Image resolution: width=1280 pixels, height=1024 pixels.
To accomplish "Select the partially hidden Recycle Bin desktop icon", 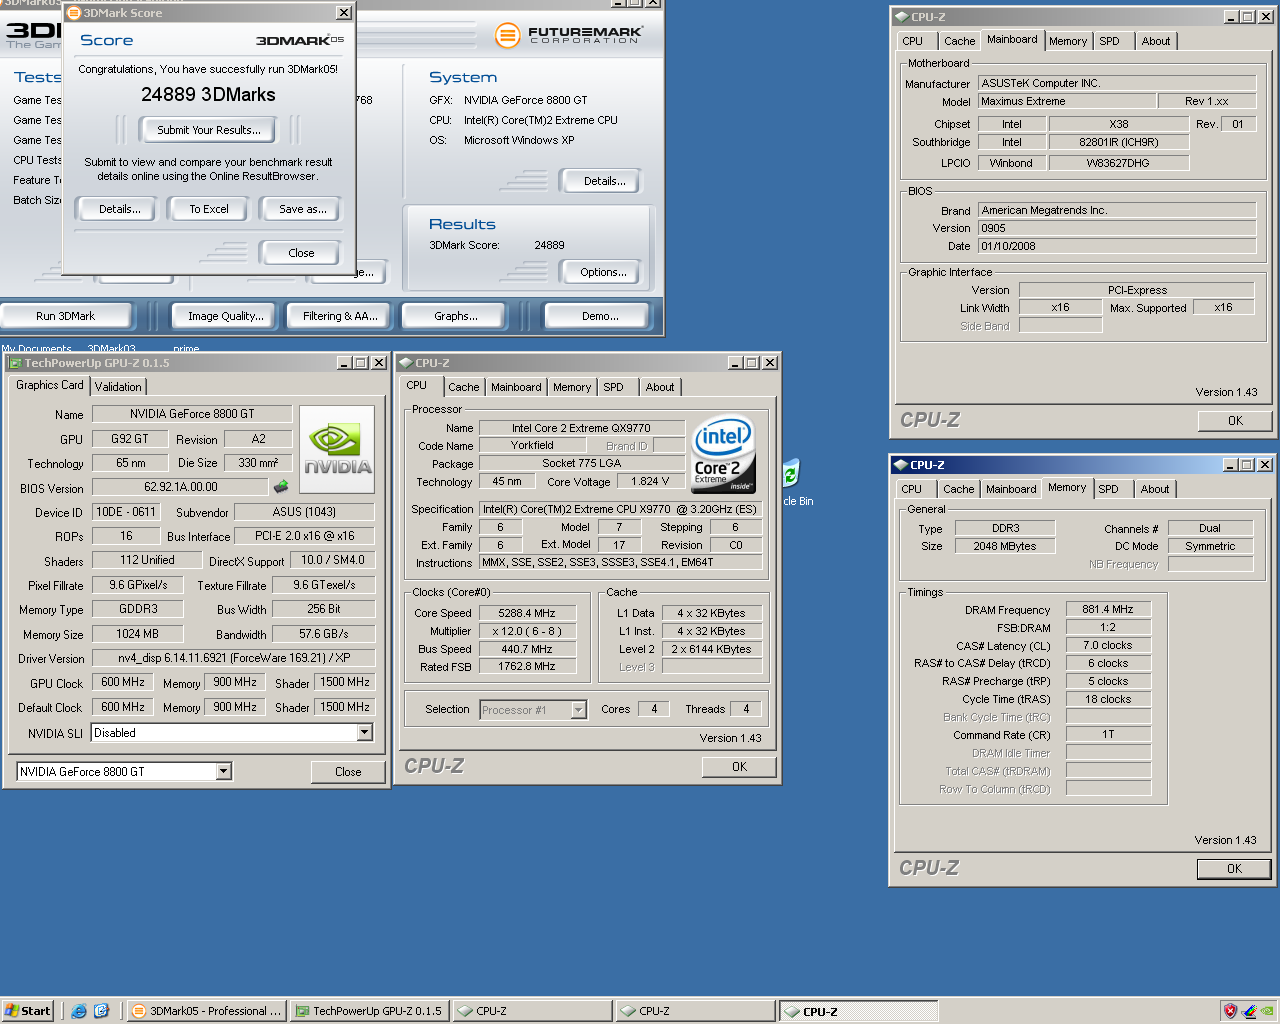I will [x=791, y=473].
